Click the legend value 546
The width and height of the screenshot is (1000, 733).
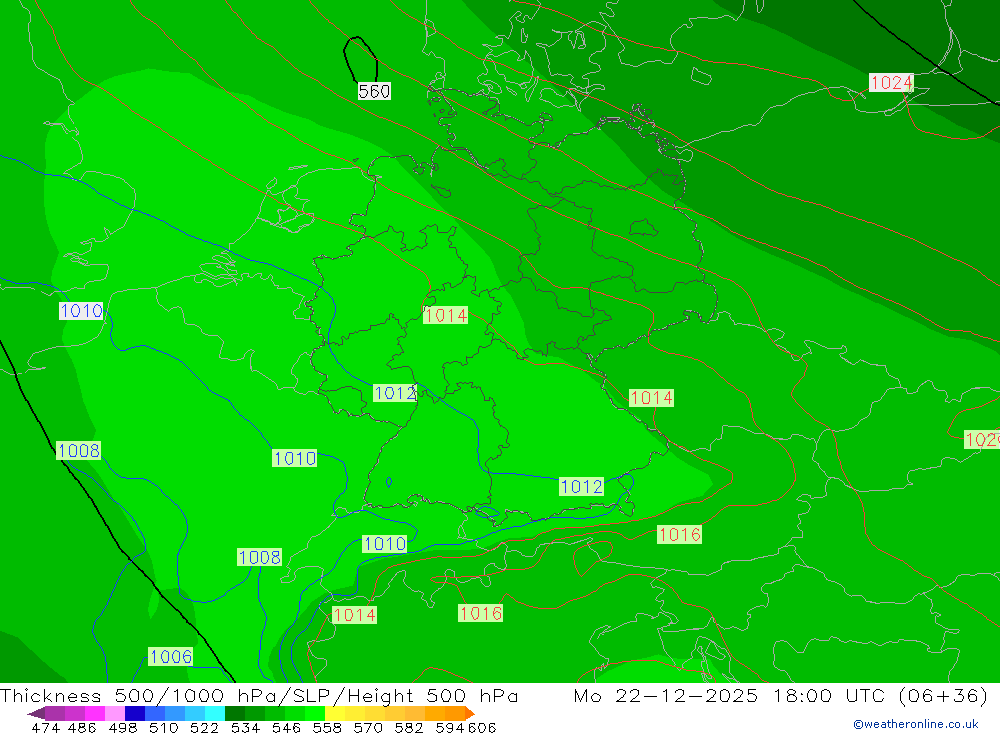click(x=286, y=727)
